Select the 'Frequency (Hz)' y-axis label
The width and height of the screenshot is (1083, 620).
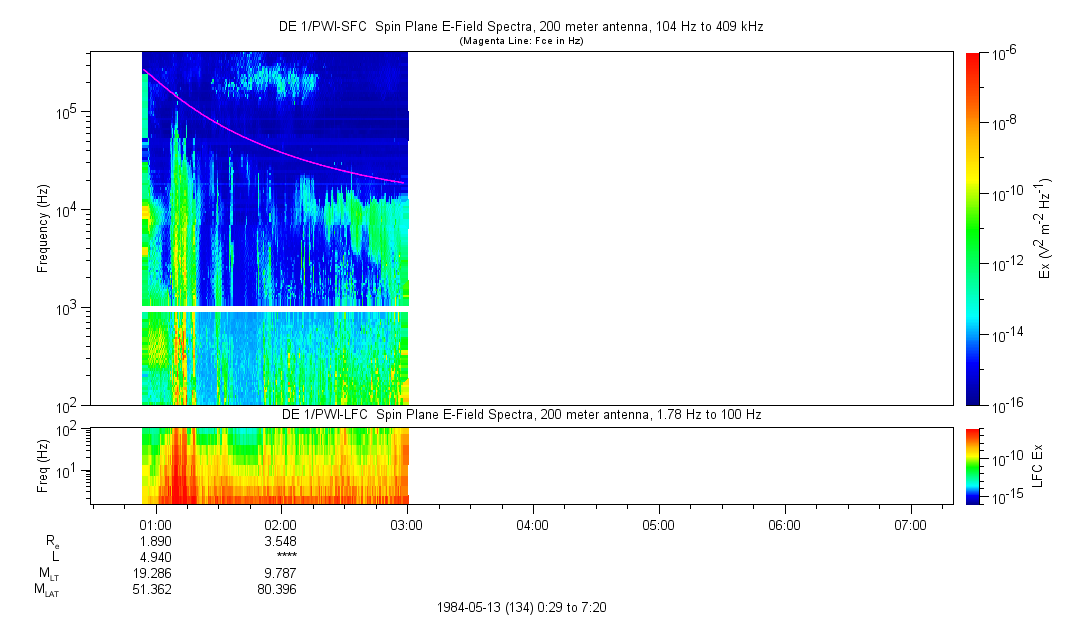click(43, 228)
